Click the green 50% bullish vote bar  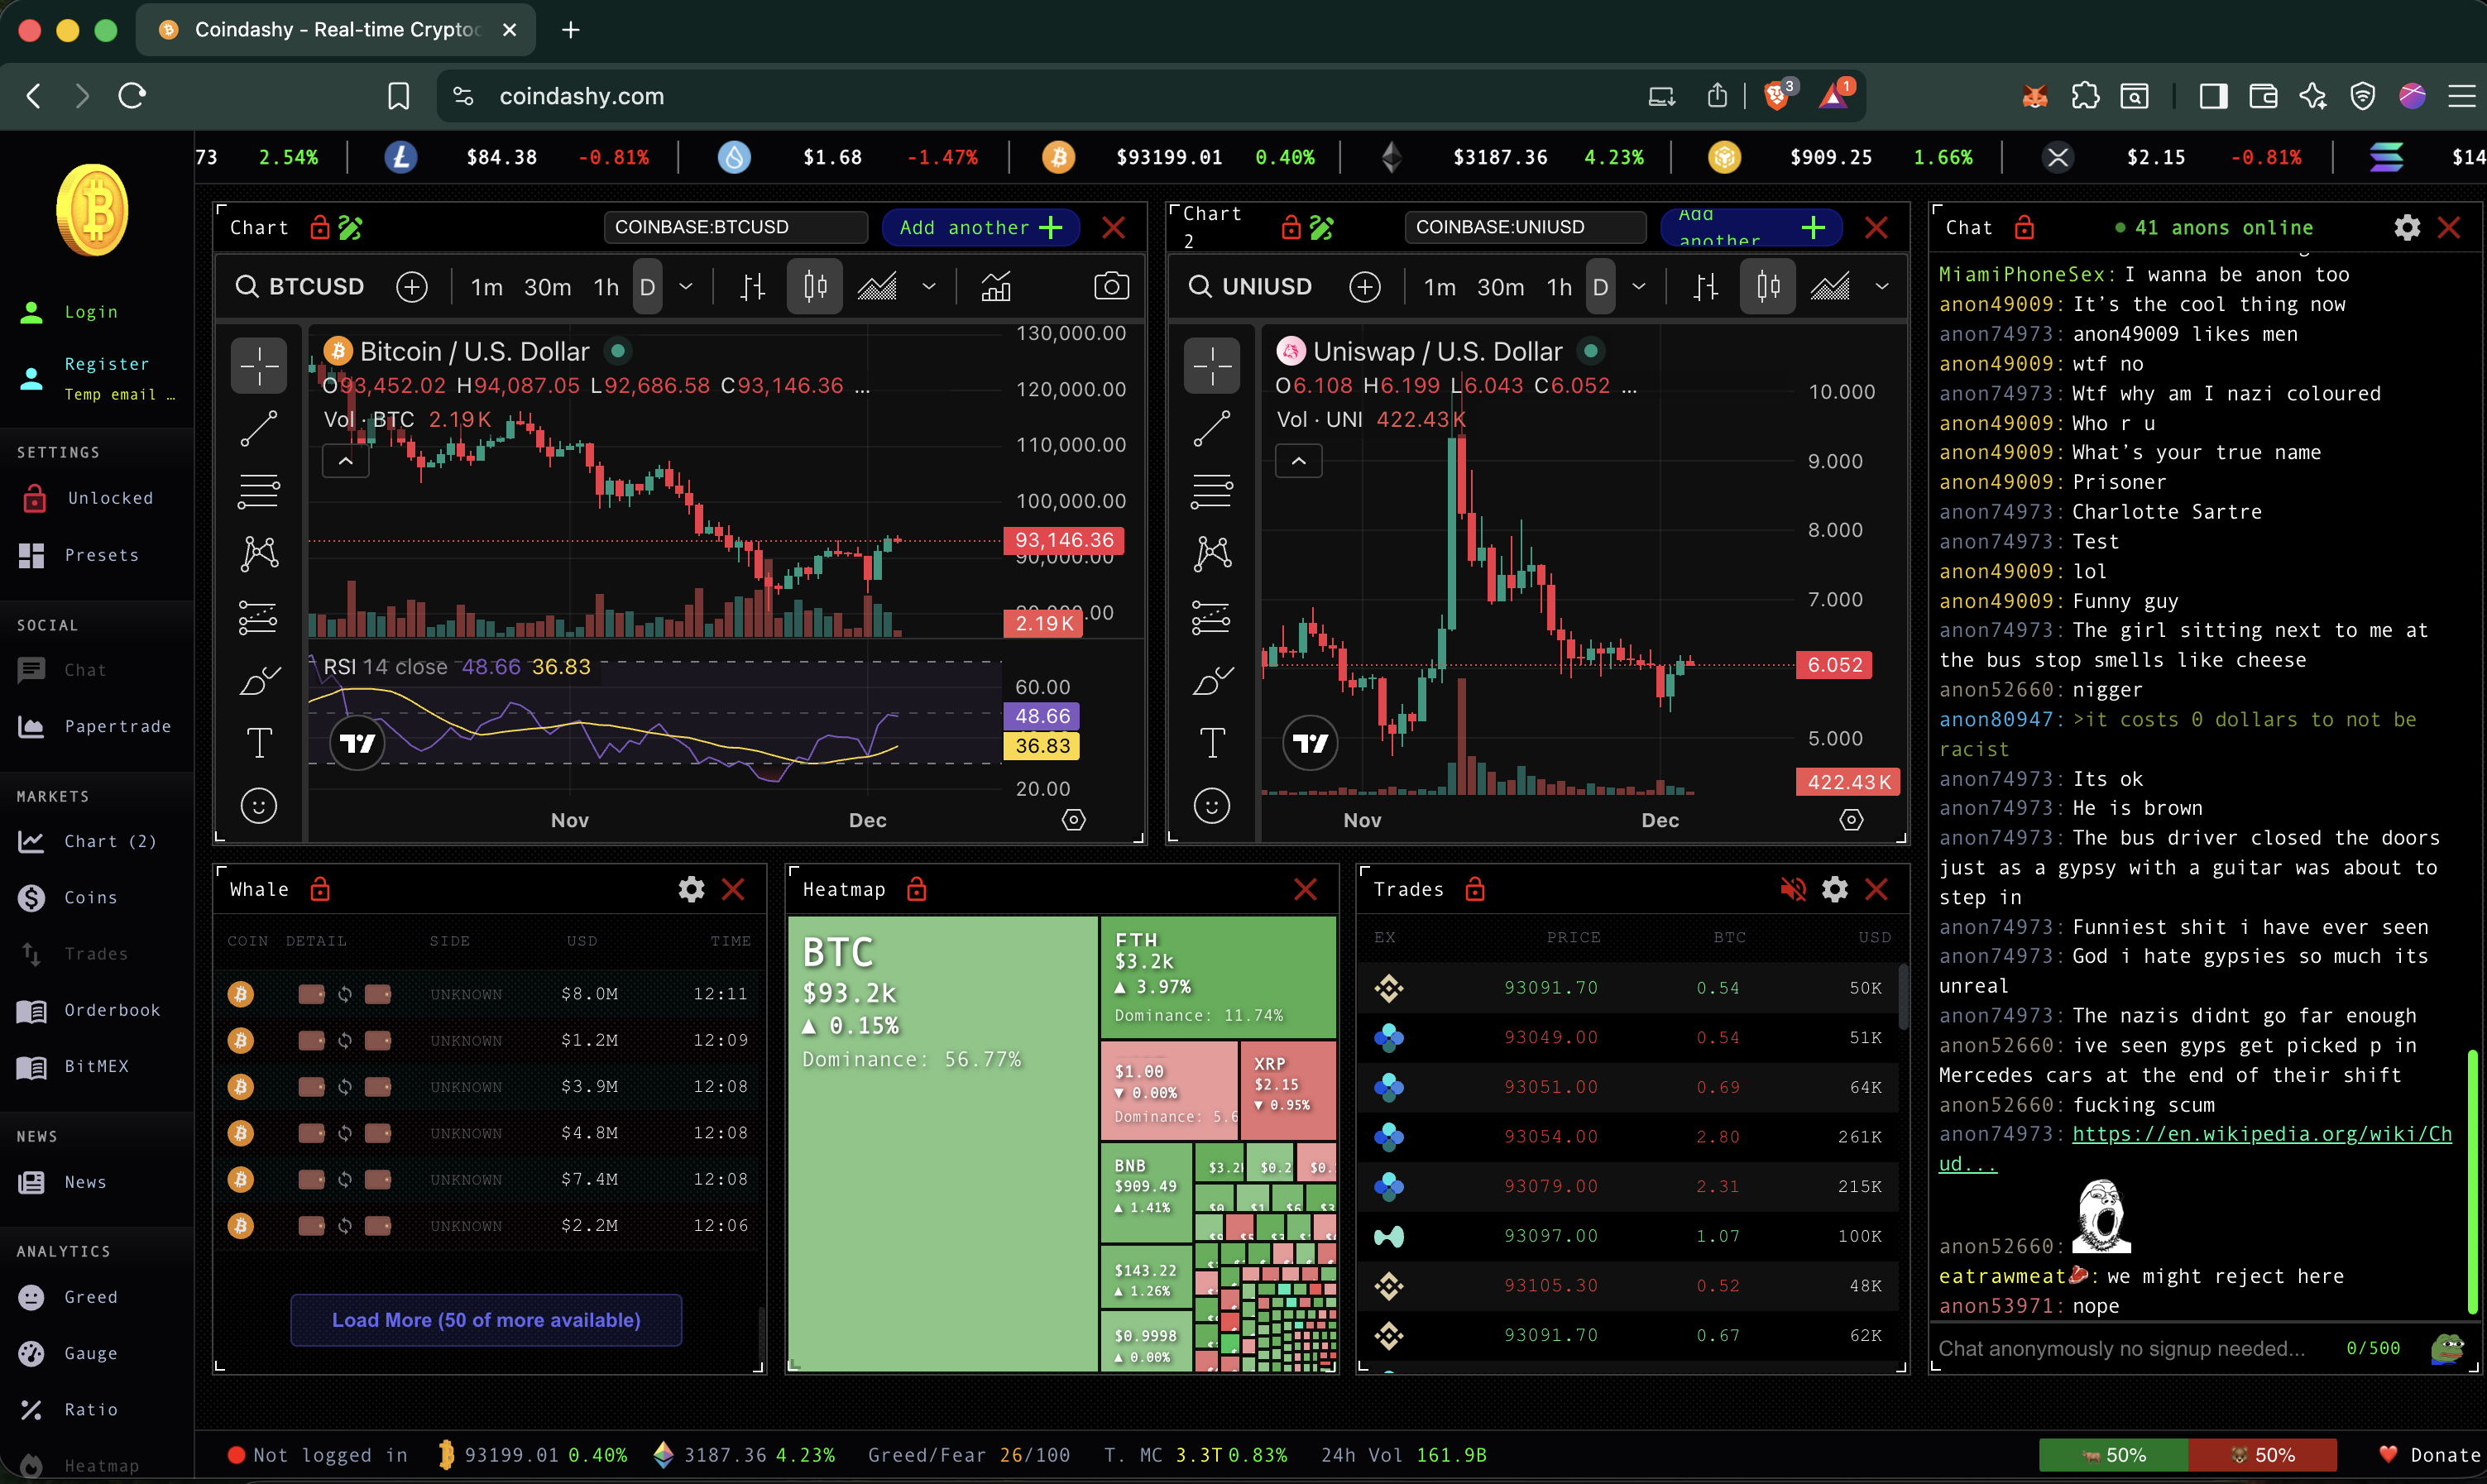[x=2112, y=1455]
